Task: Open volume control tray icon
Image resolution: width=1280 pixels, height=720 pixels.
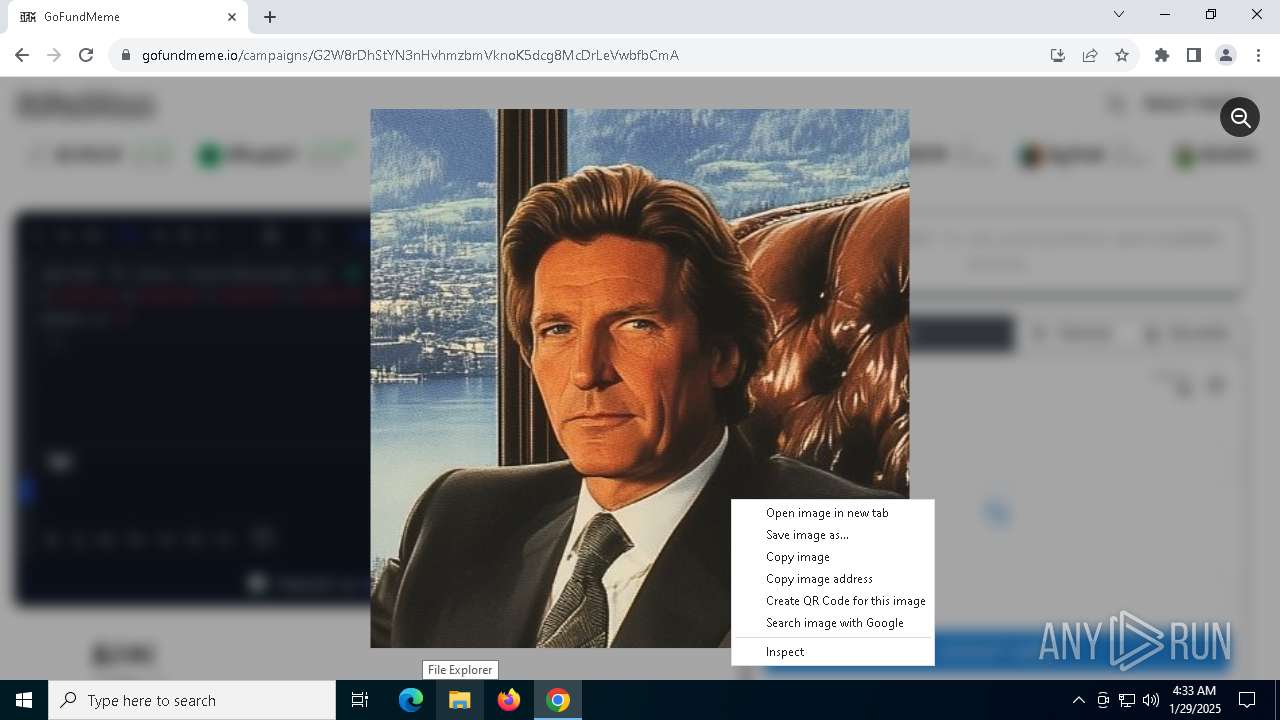Action: click(1150, 700)
